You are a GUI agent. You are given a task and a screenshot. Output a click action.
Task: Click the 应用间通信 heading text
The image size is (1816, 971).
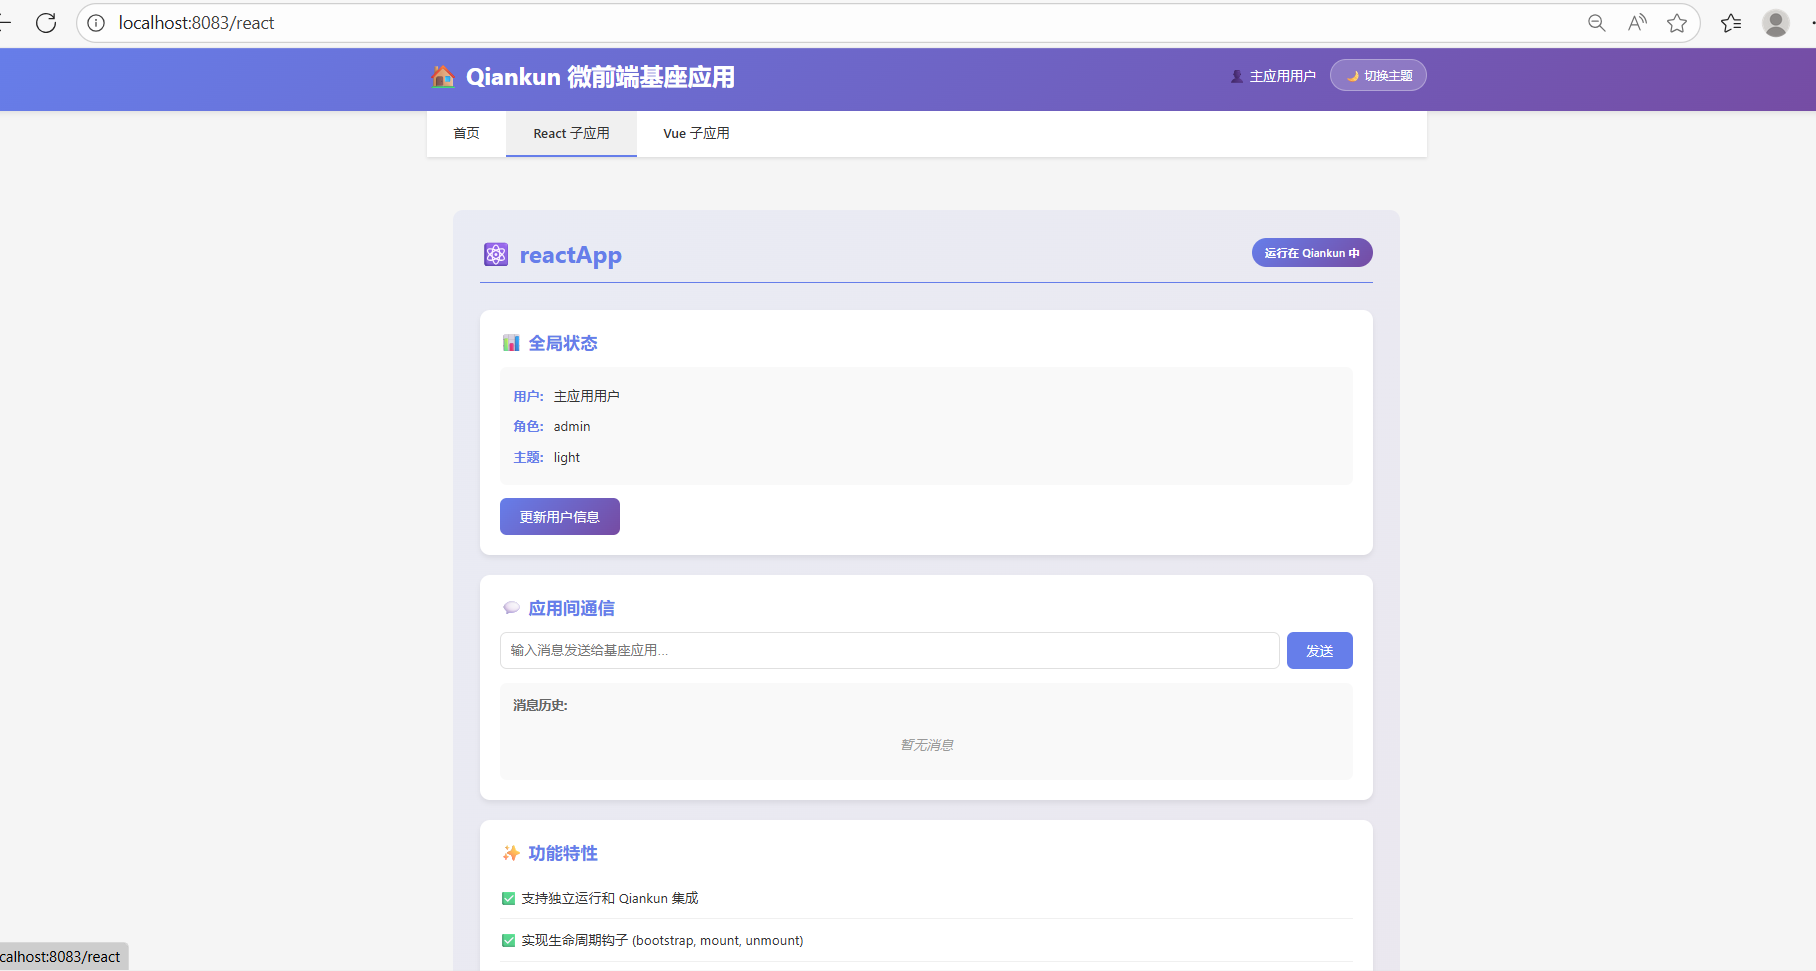pyautogui.click(x=571, y=608)
